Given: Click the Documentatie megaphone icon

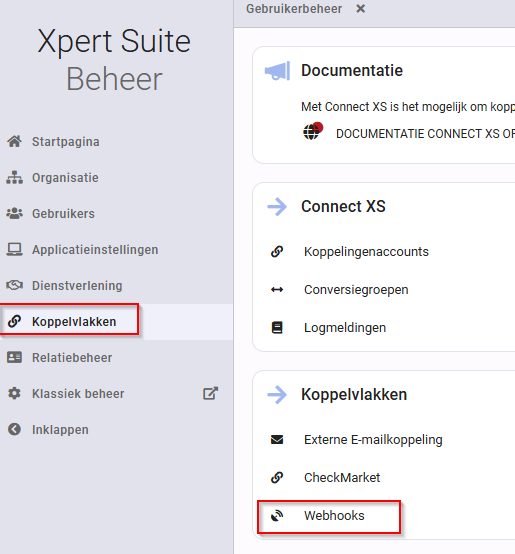Looking at the screenshot, I should point(278,70).
